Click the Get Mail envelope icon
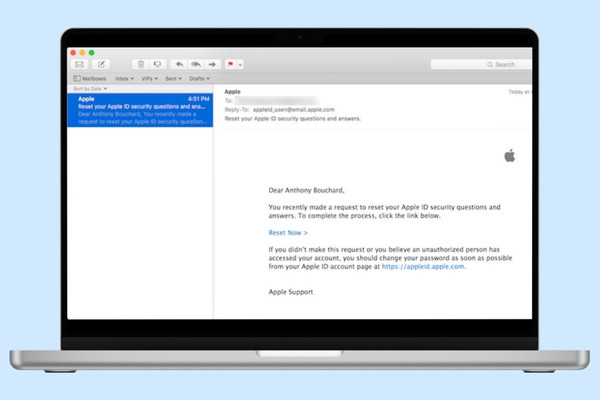Viewport: 600px width, 400px height. click(80, 64)
